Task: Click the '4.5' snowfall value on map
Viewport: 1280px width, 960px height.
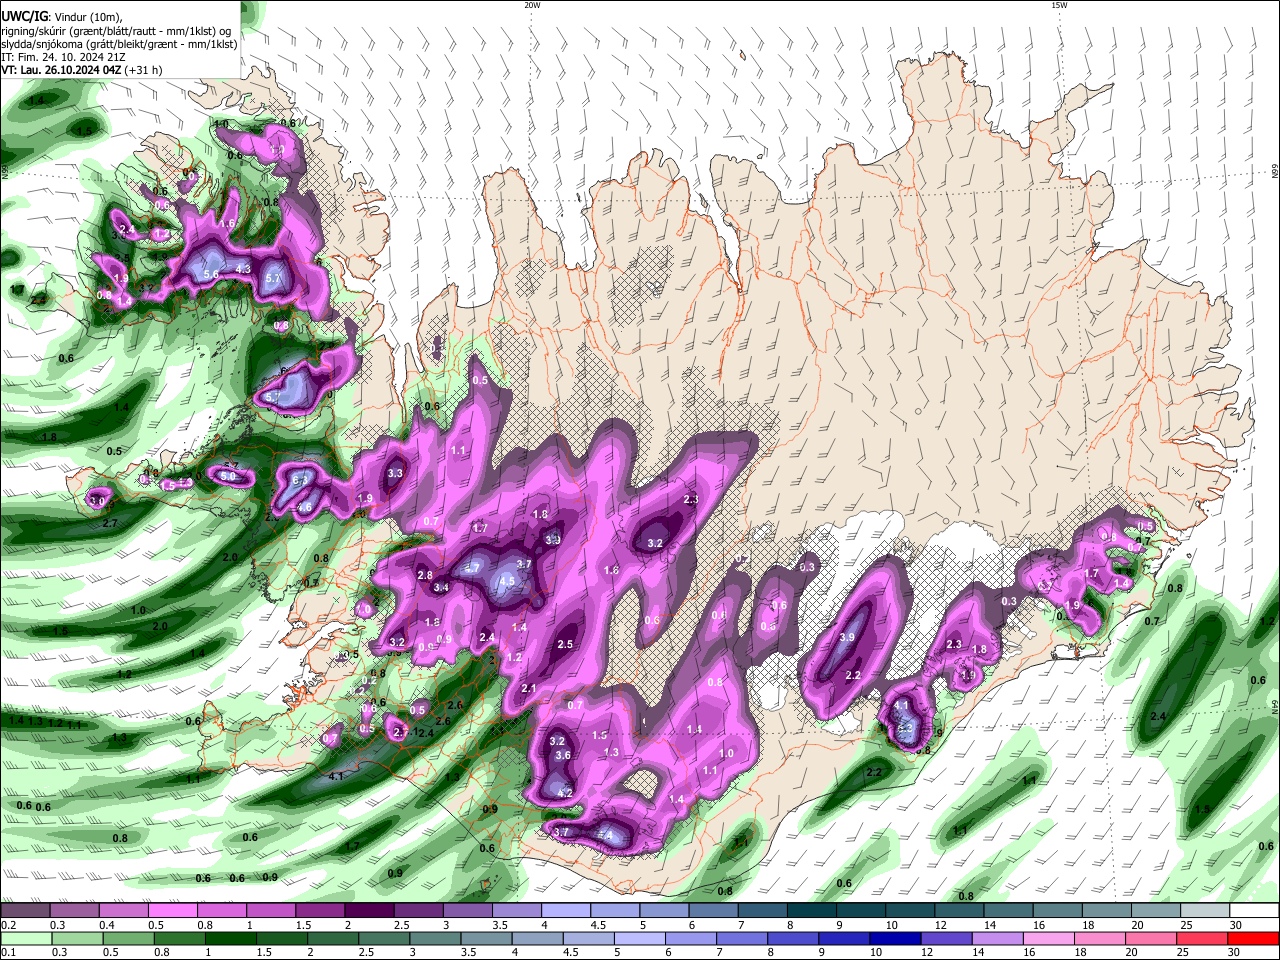Action: click(507, 581)
